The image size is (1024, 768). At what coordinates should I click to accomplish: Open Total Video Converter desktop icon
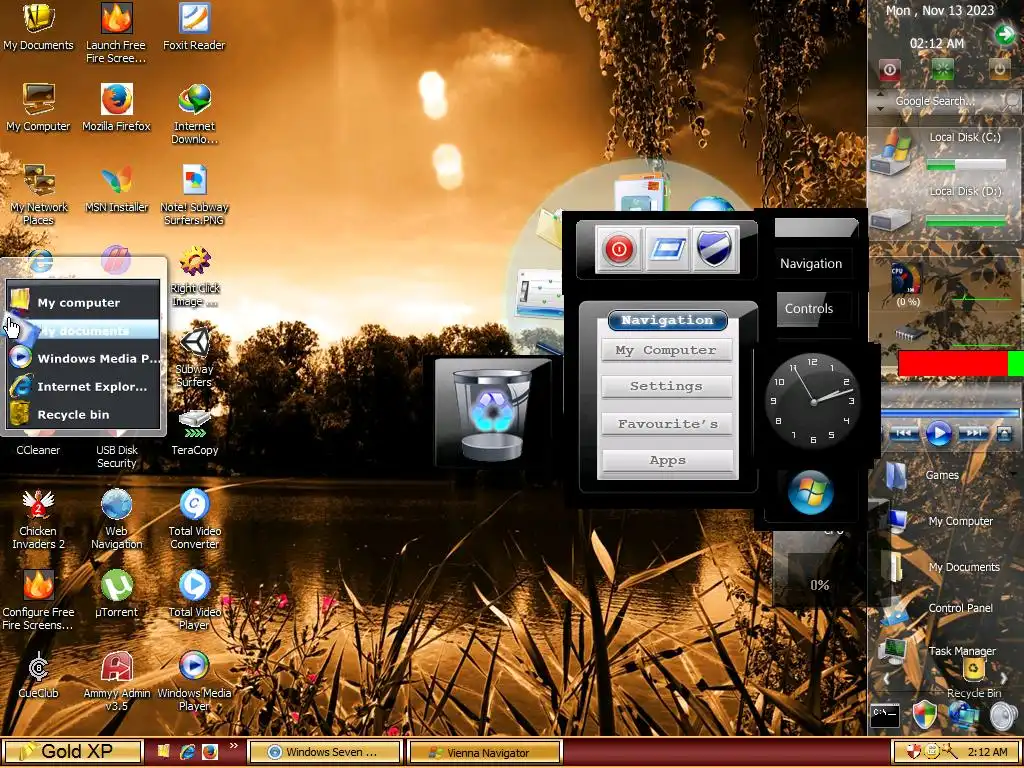pos(195,519)
